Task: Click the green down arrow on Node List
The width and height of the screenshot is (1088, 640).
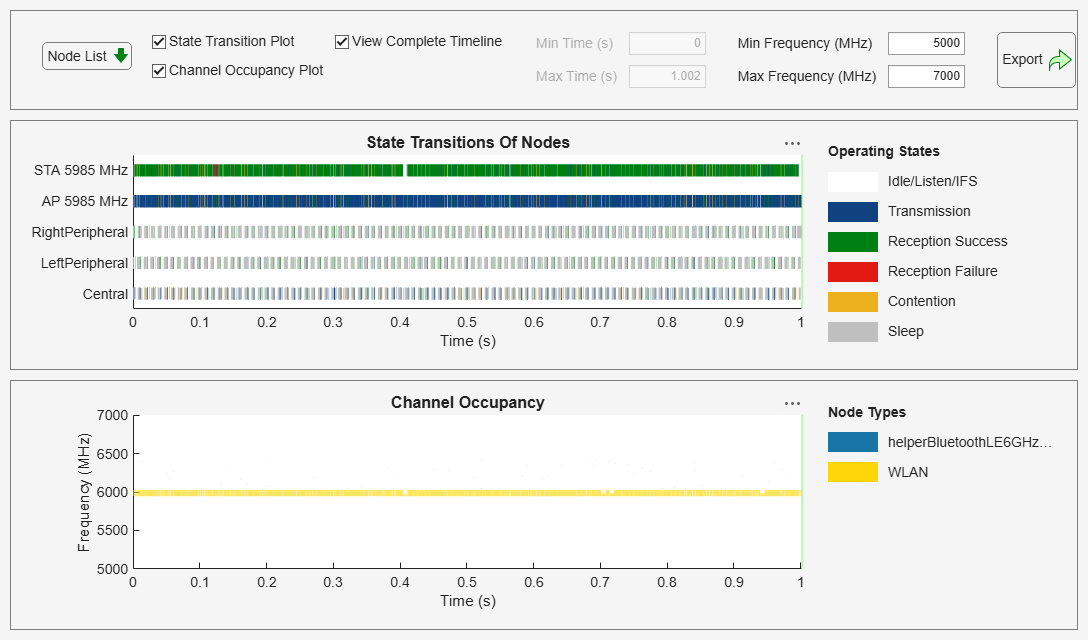Action: point(121,56)
